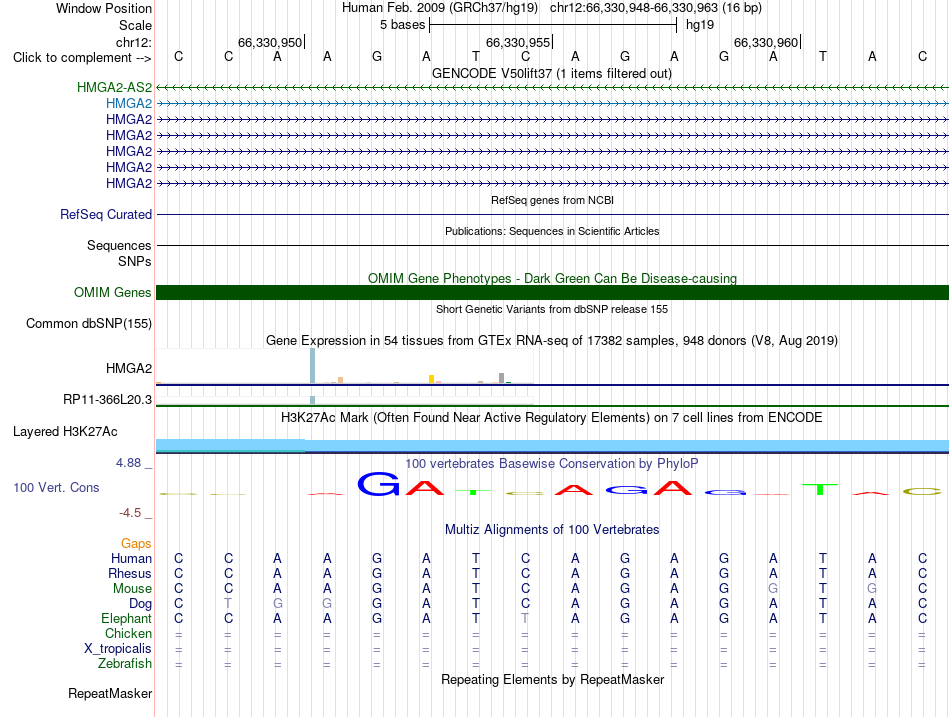950x717 pixels.
Task: Click the RefSeq Curated label
Action: point(106,215)
